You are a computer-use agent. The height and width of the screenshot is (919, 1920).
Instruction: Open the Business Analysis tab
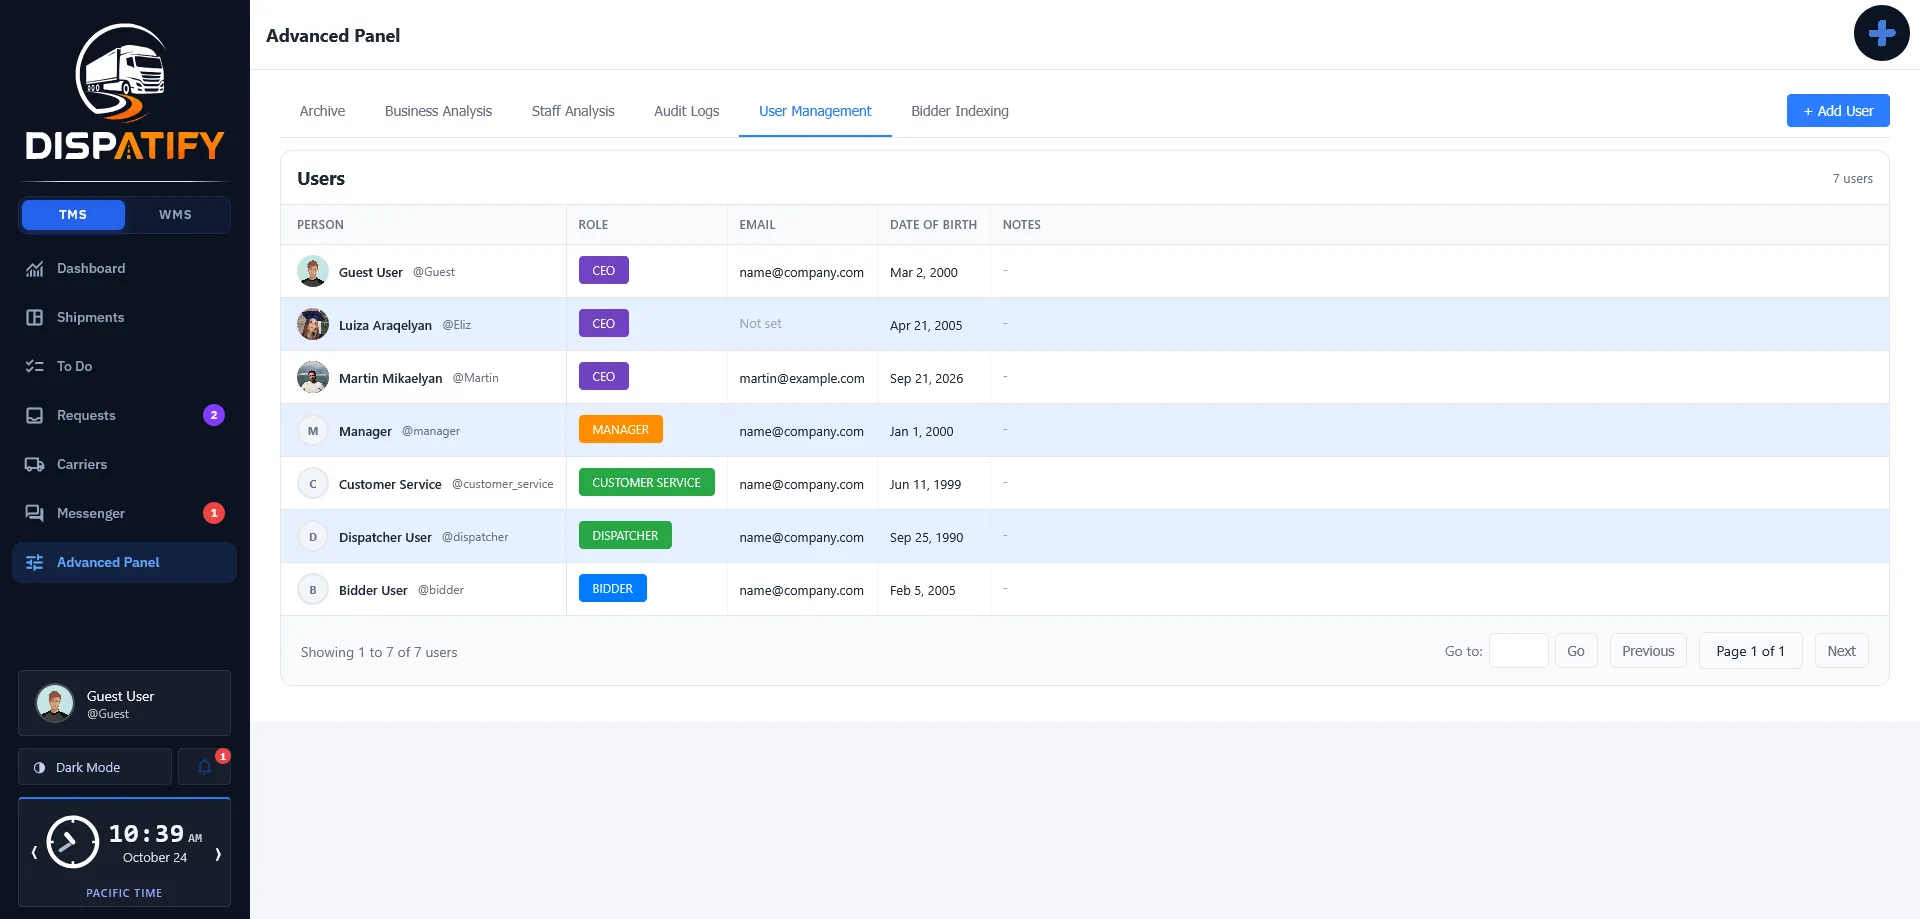[438, 111]
